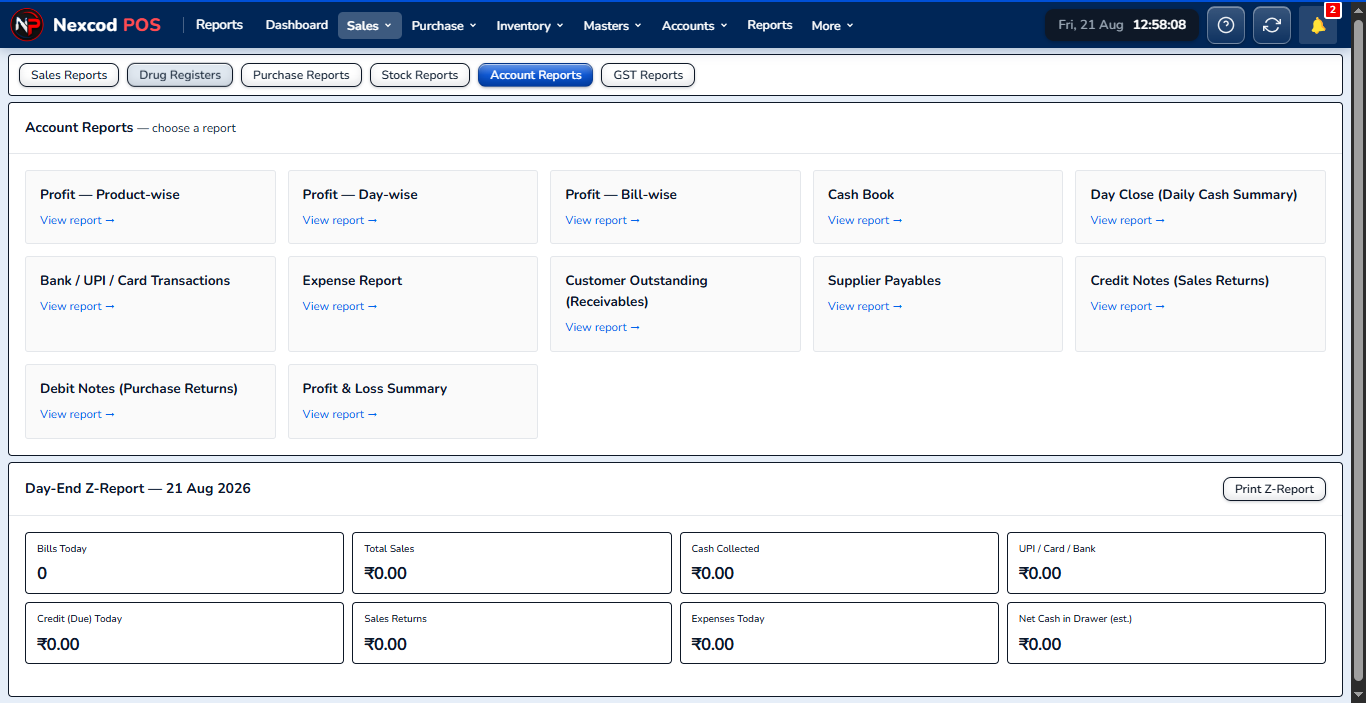Viewport: 1366px width, 703px height.
Task: Click the Profit & Loss Summary title
Action: point(375,388)
